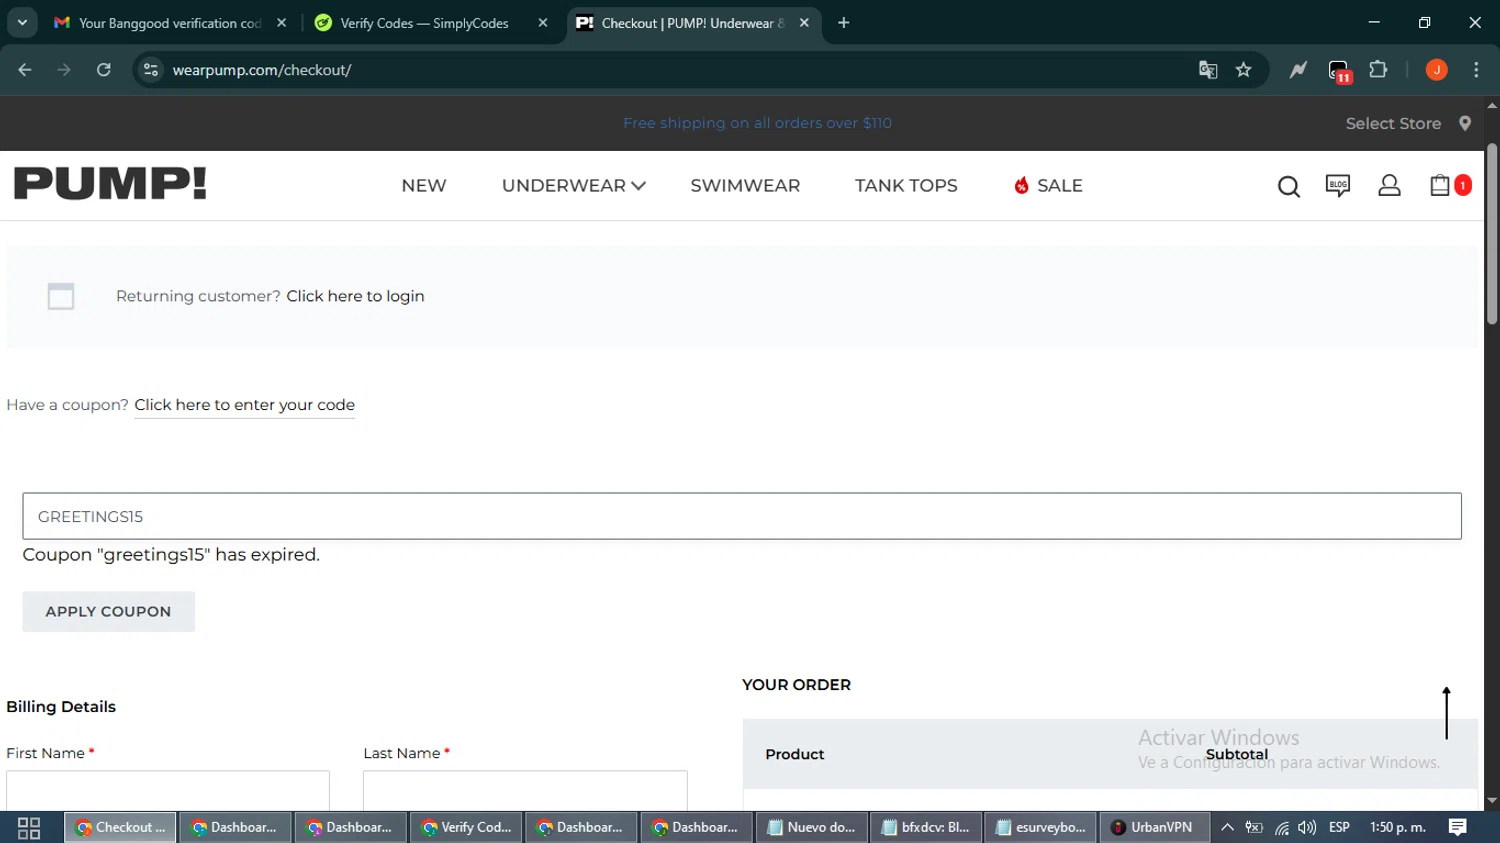Click the page vertical scrollbar thumb

[x=1491, y=235]
